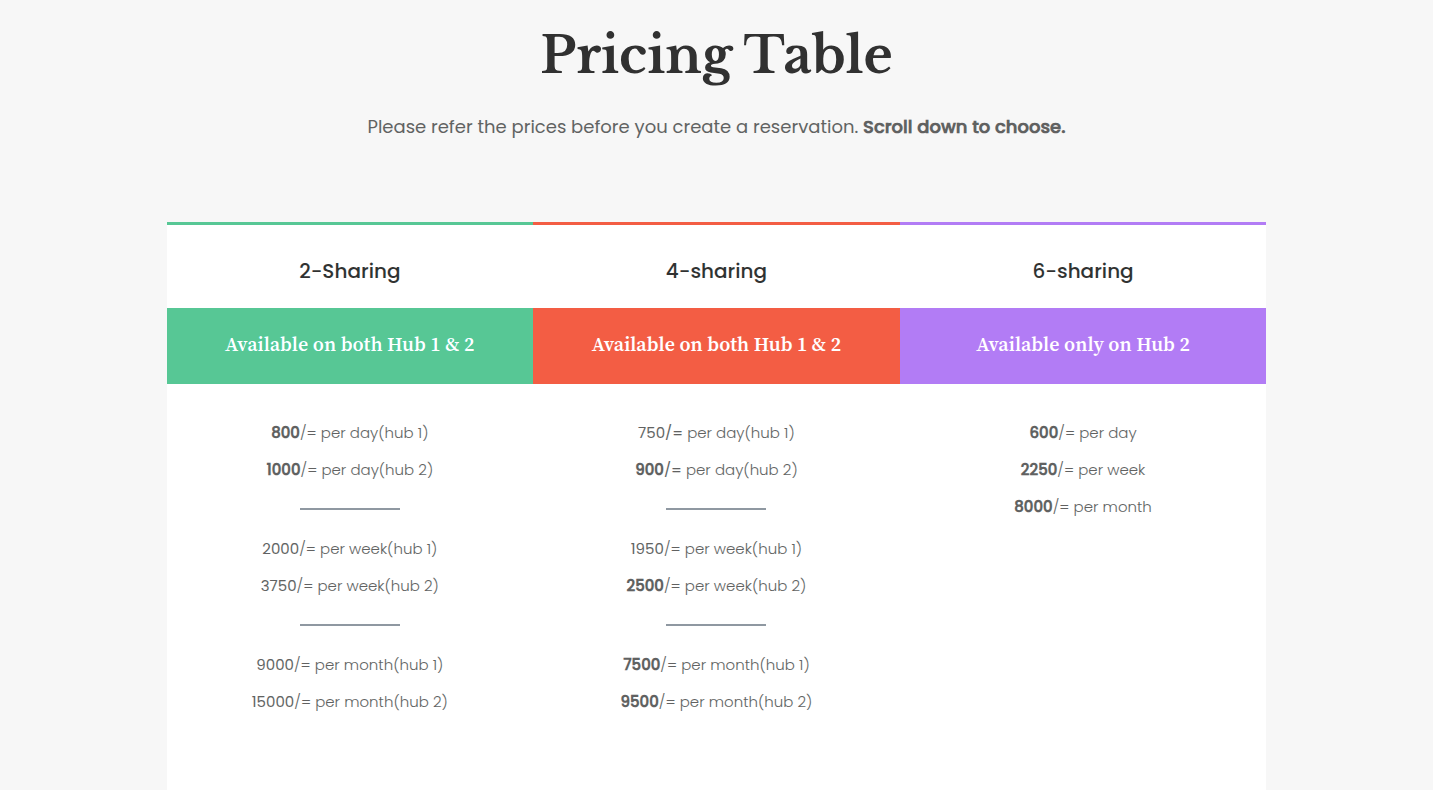Click the 8000/= per month price
Image resolution: width=1433 pixels, height=790 pixels.
click(1082, 507)
